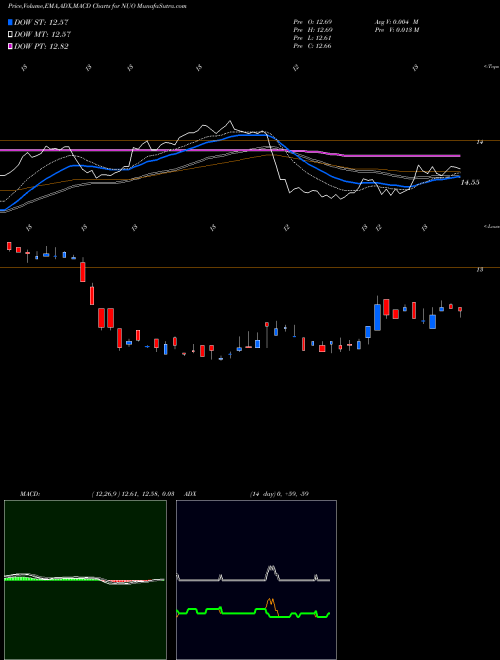
Task: Select the 'DOW PT: 12.82' legend label
Action: tap(41, 46)
